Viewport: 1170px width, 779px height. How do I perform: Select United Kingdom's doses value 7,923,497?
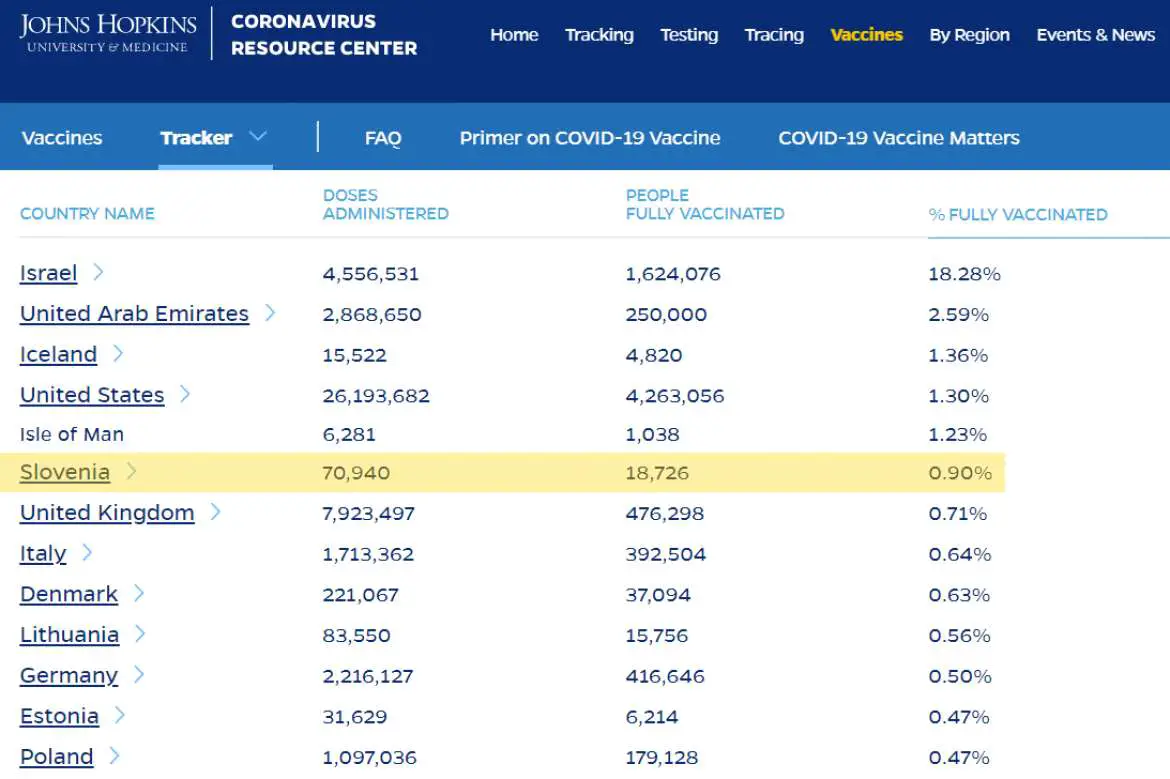click(369, 513)
